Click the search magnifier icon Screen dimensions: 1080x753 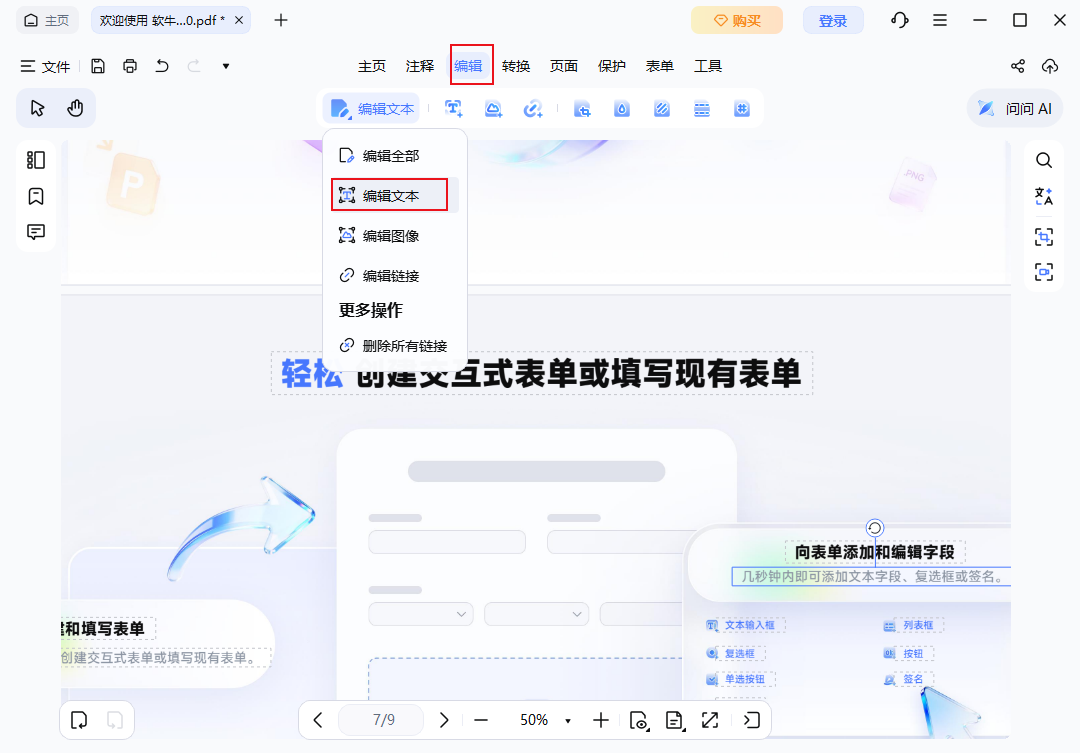(x=1044, y=161)
